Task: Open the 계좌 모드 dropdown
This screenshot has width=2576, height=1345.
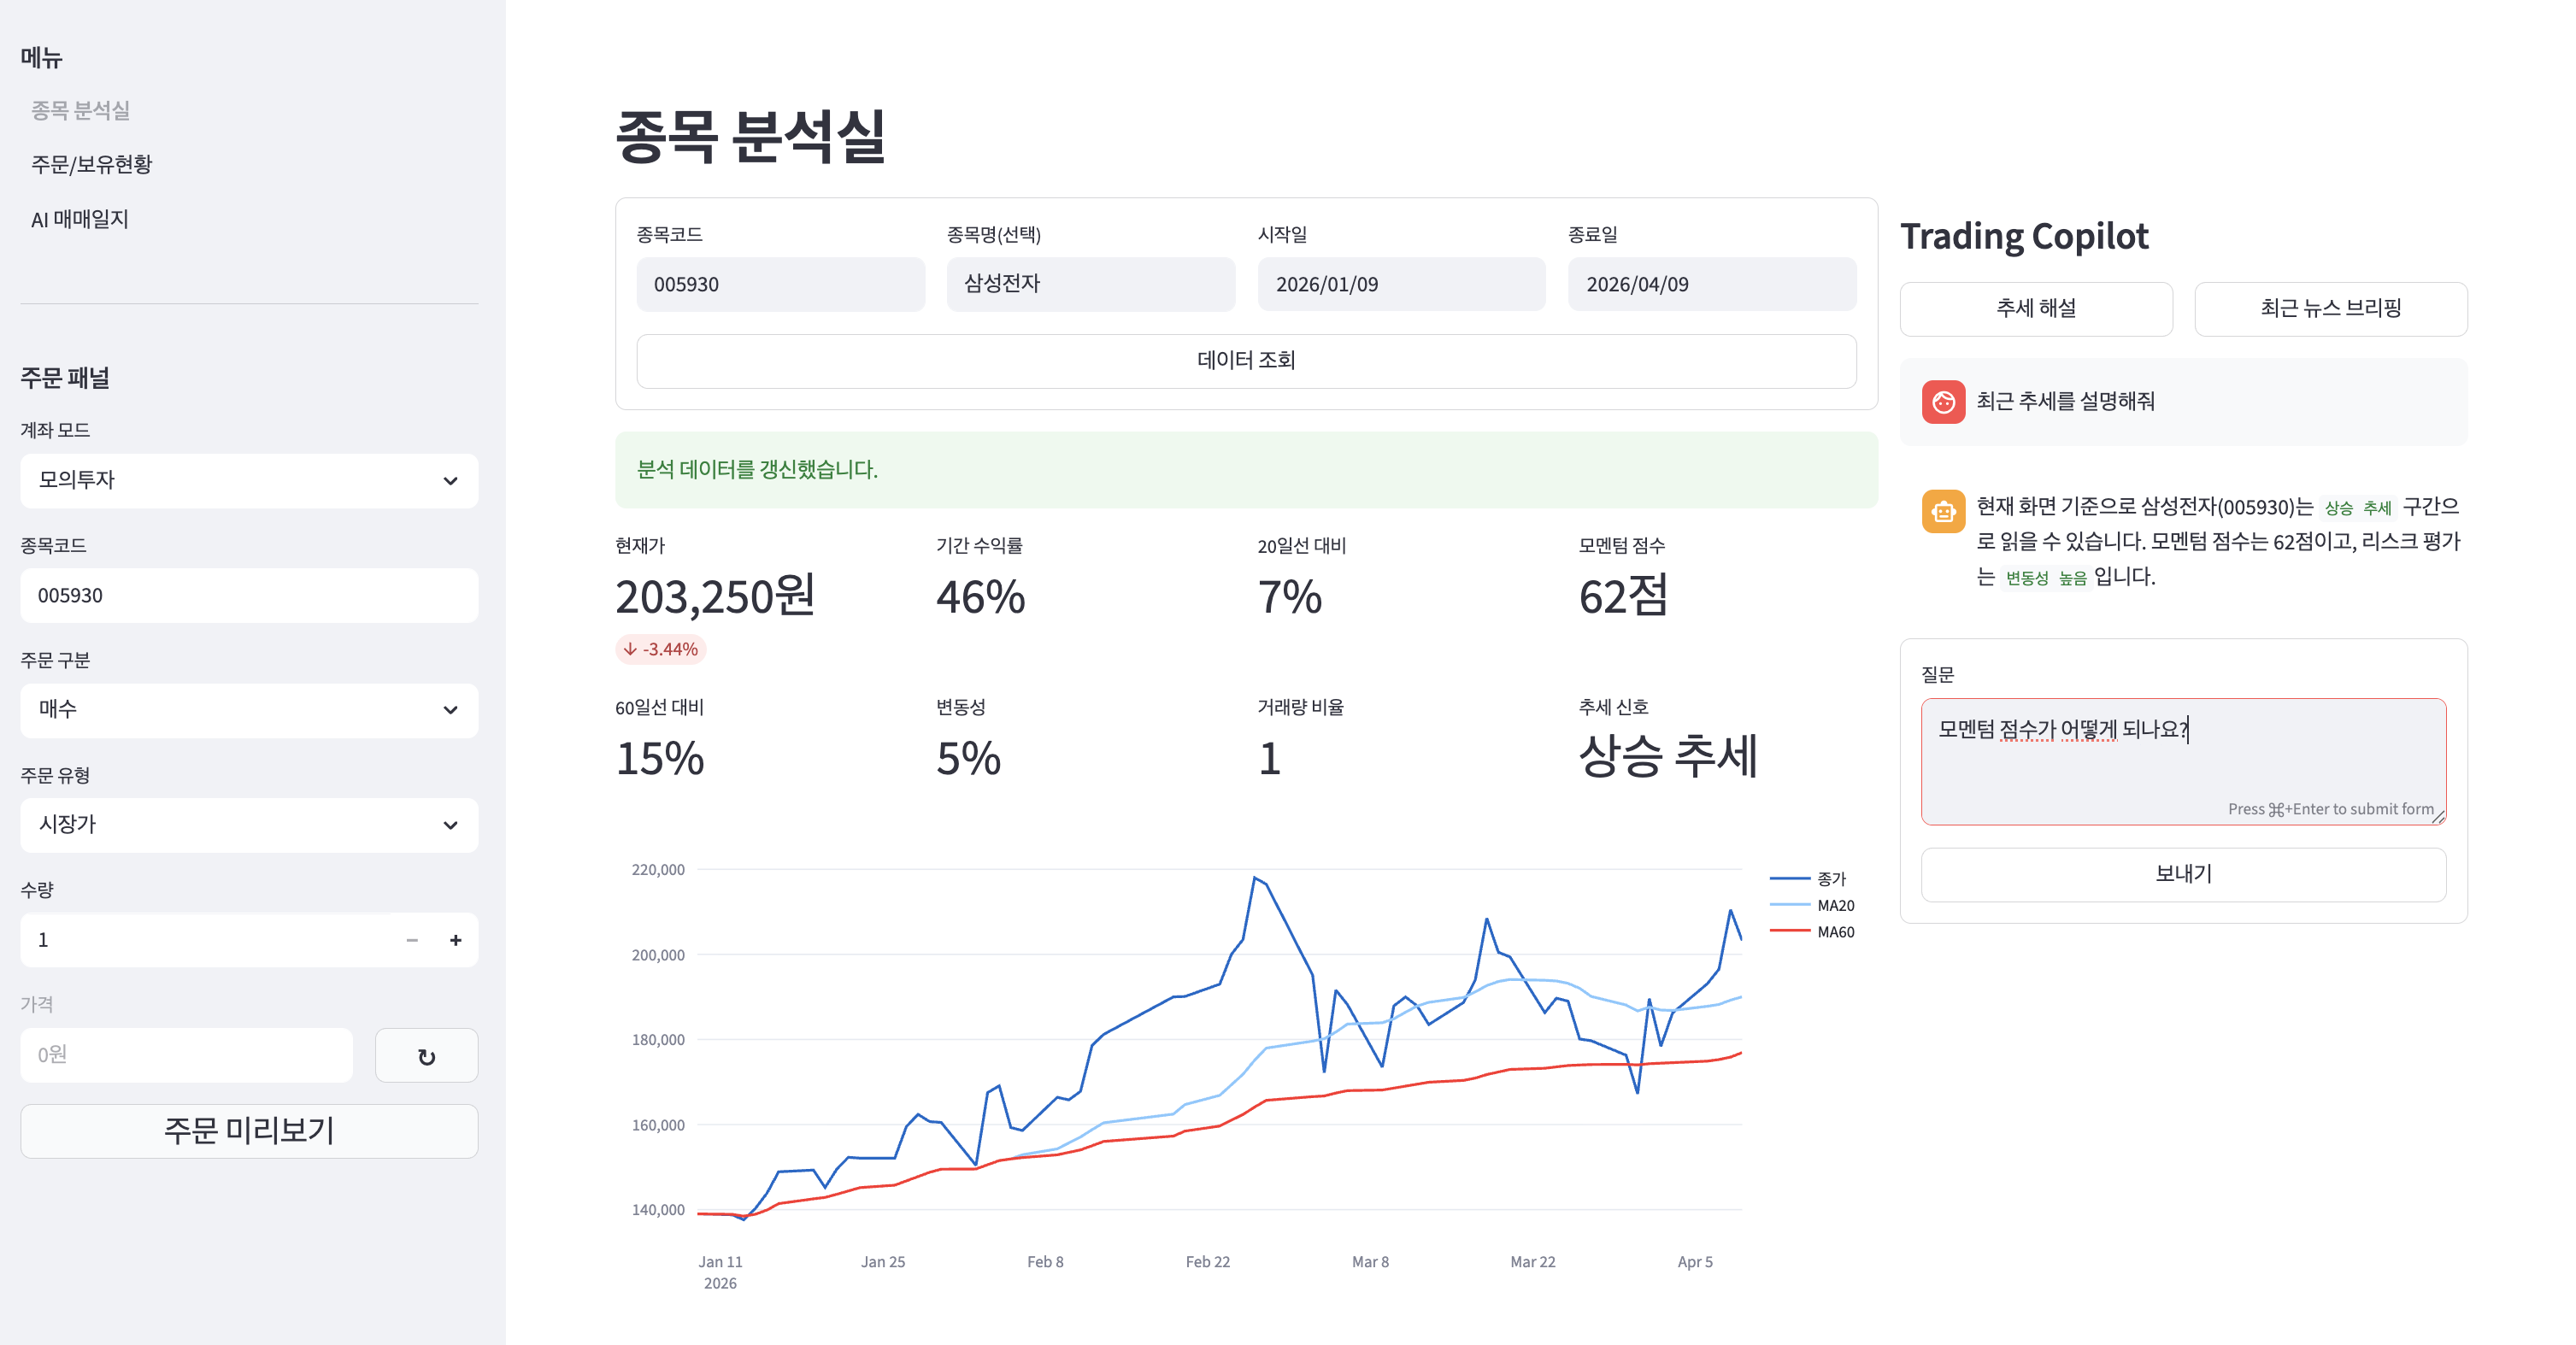Action: pos(248,481)
